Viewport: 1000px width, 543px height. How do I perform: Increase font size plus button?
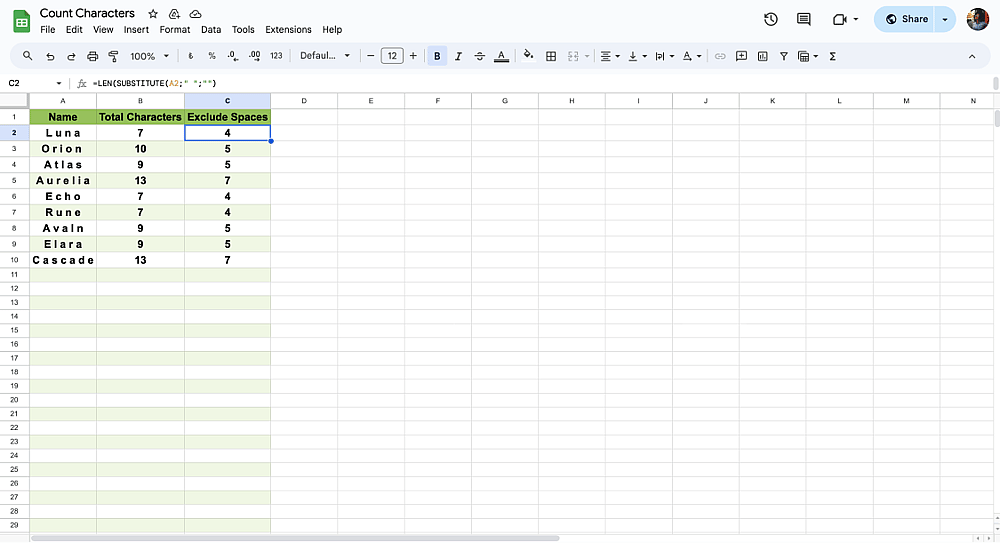413,56
